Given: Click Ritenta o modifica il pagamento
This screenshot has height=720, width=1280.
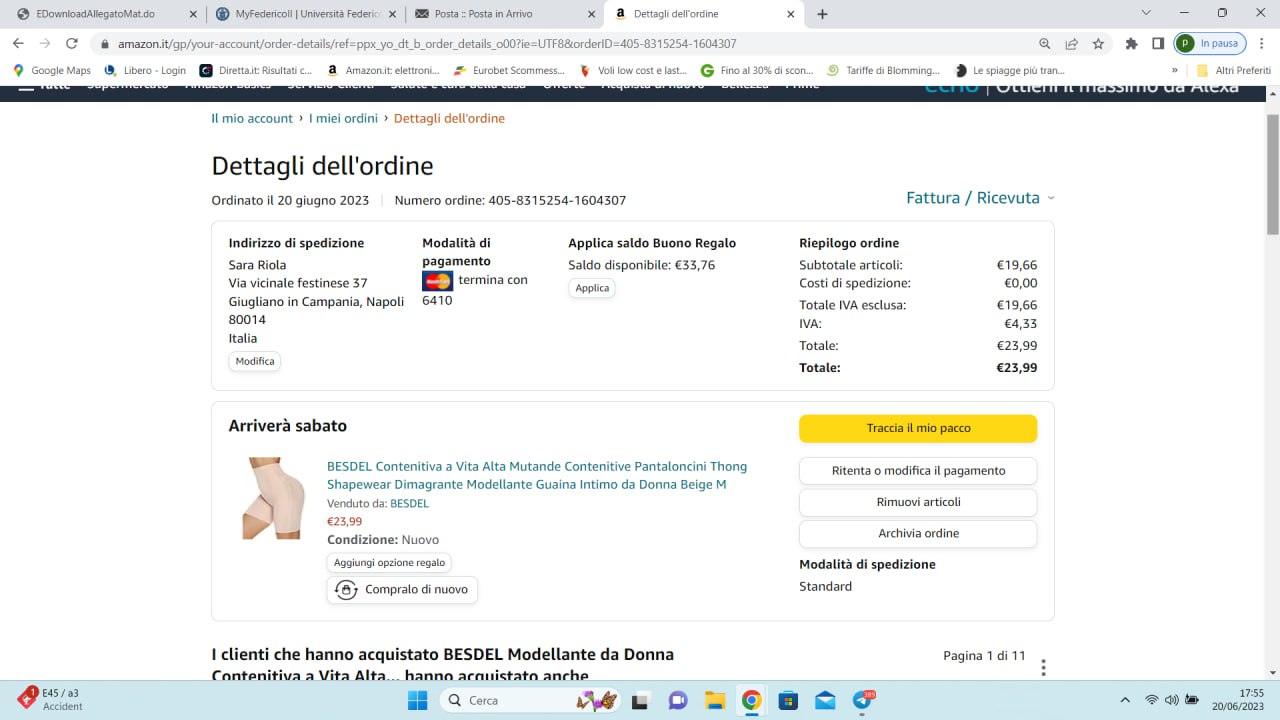Looking at the screenshot, I should (x=918, y=471).
